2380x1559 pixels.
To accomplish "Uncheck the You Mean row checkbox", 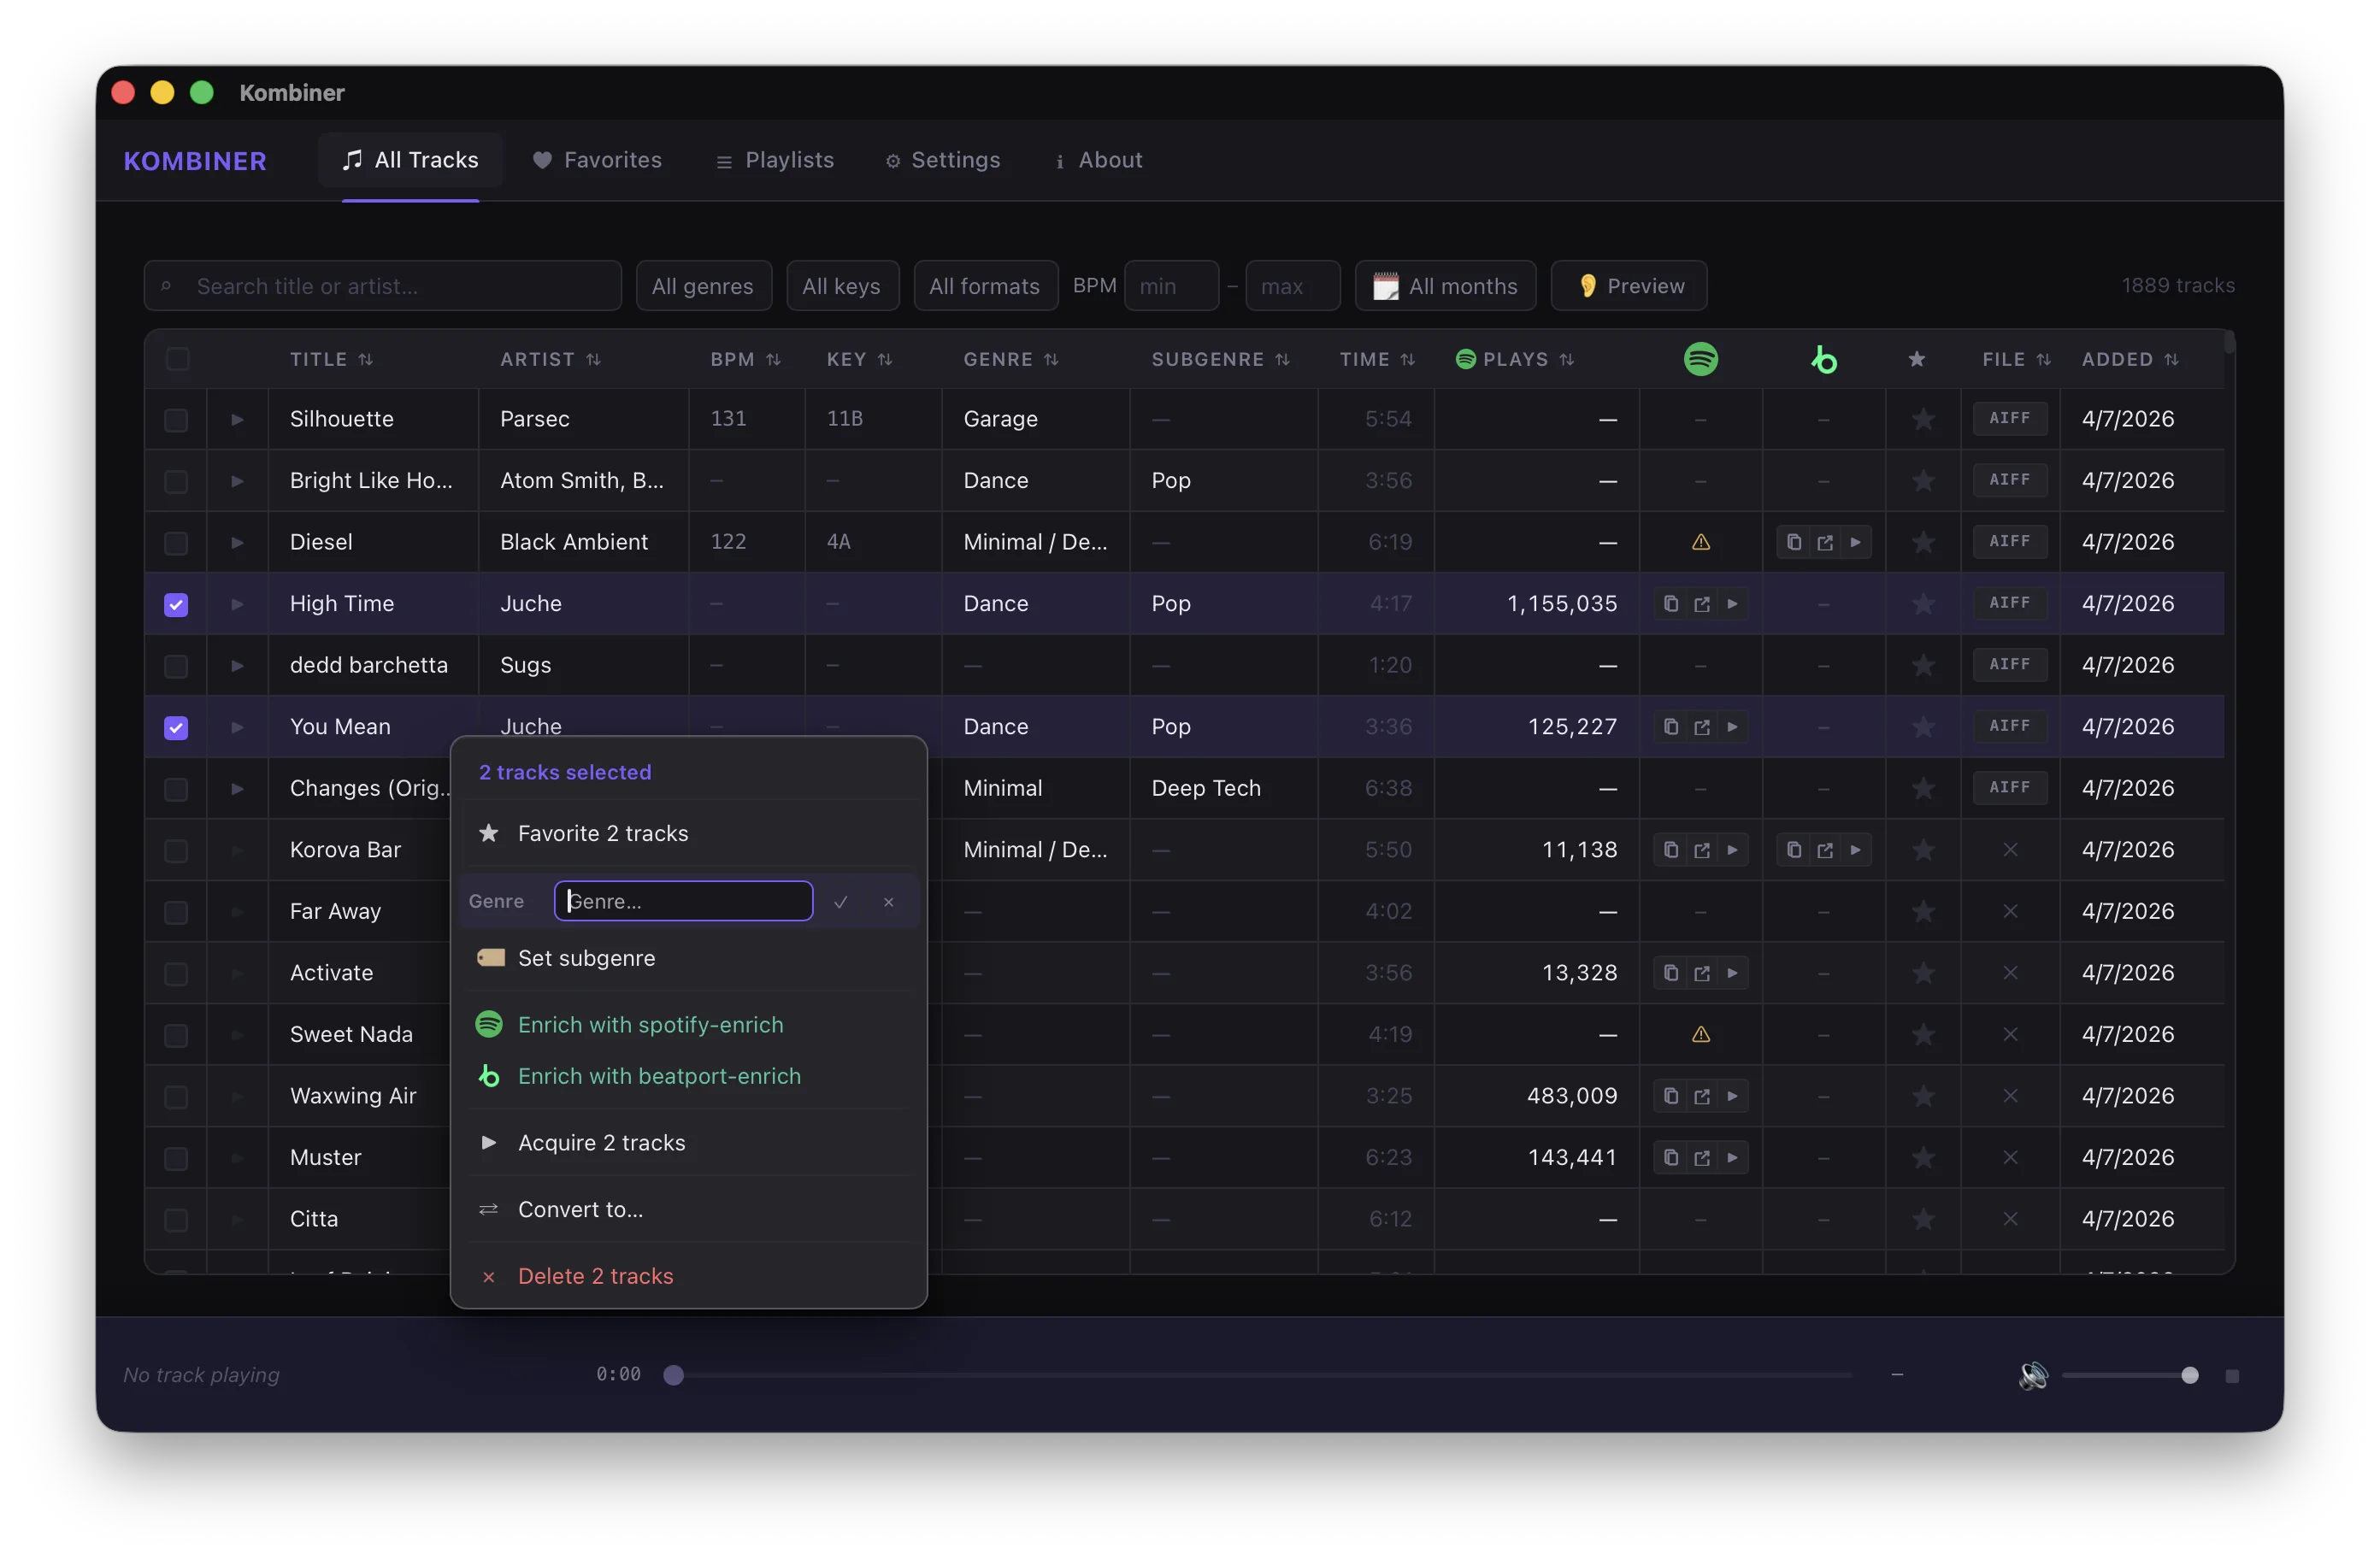I will pyautogui.click(x=176, y=728).
